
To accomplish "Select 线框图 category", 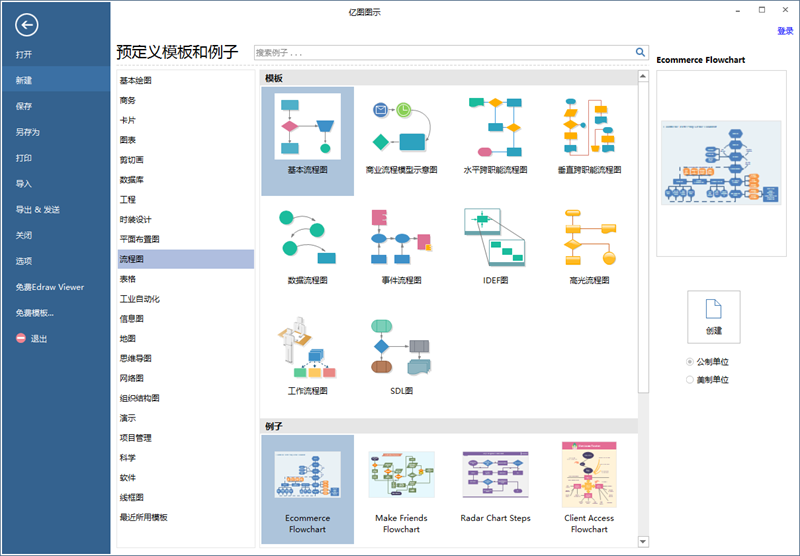I will coord(132,497).
